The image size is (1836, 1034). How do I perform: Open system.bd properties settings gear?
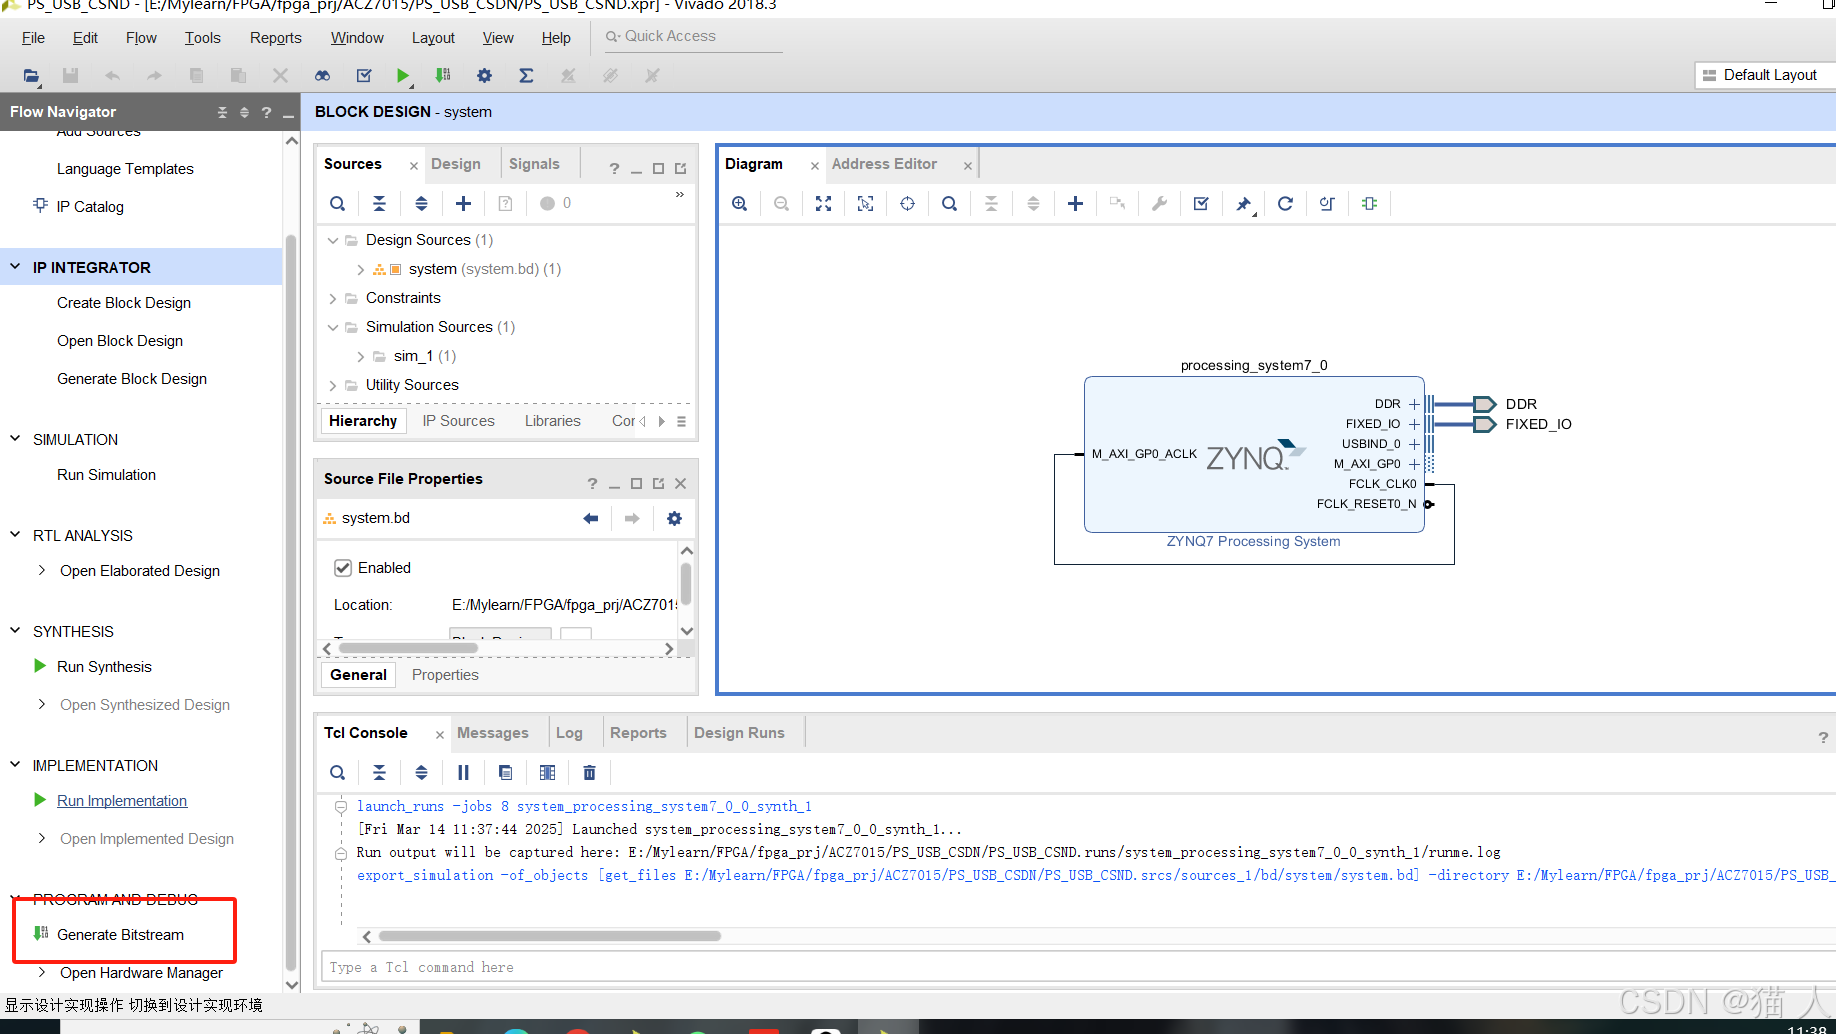(674, 518)
